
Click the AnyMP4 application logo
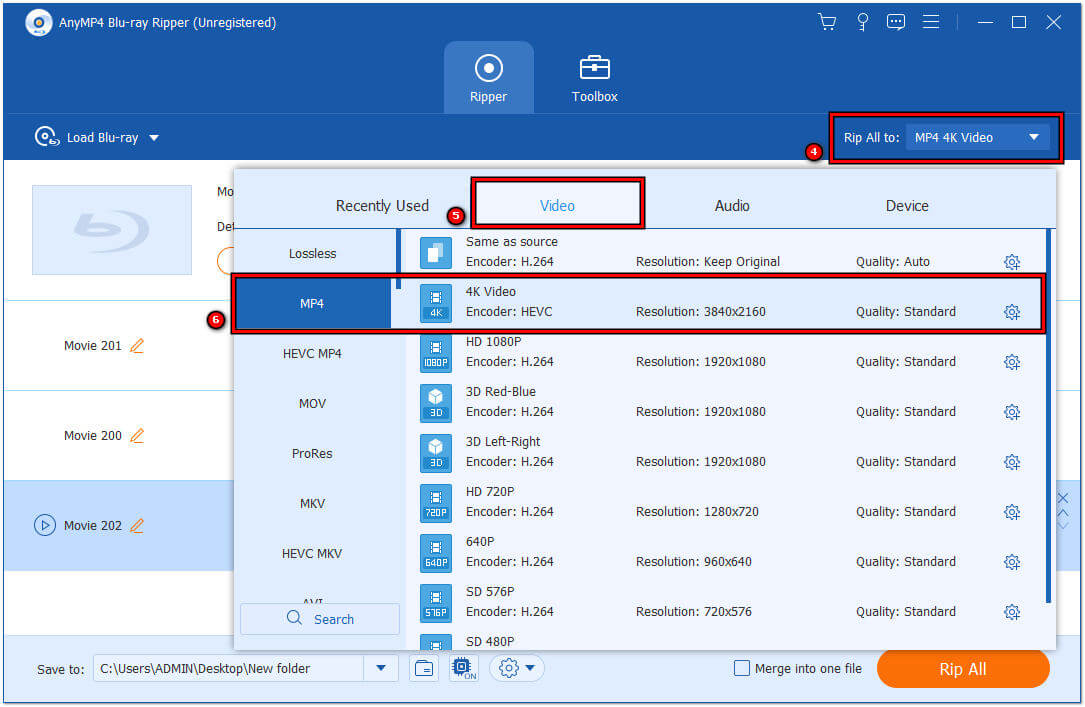[x=39, y=23]
